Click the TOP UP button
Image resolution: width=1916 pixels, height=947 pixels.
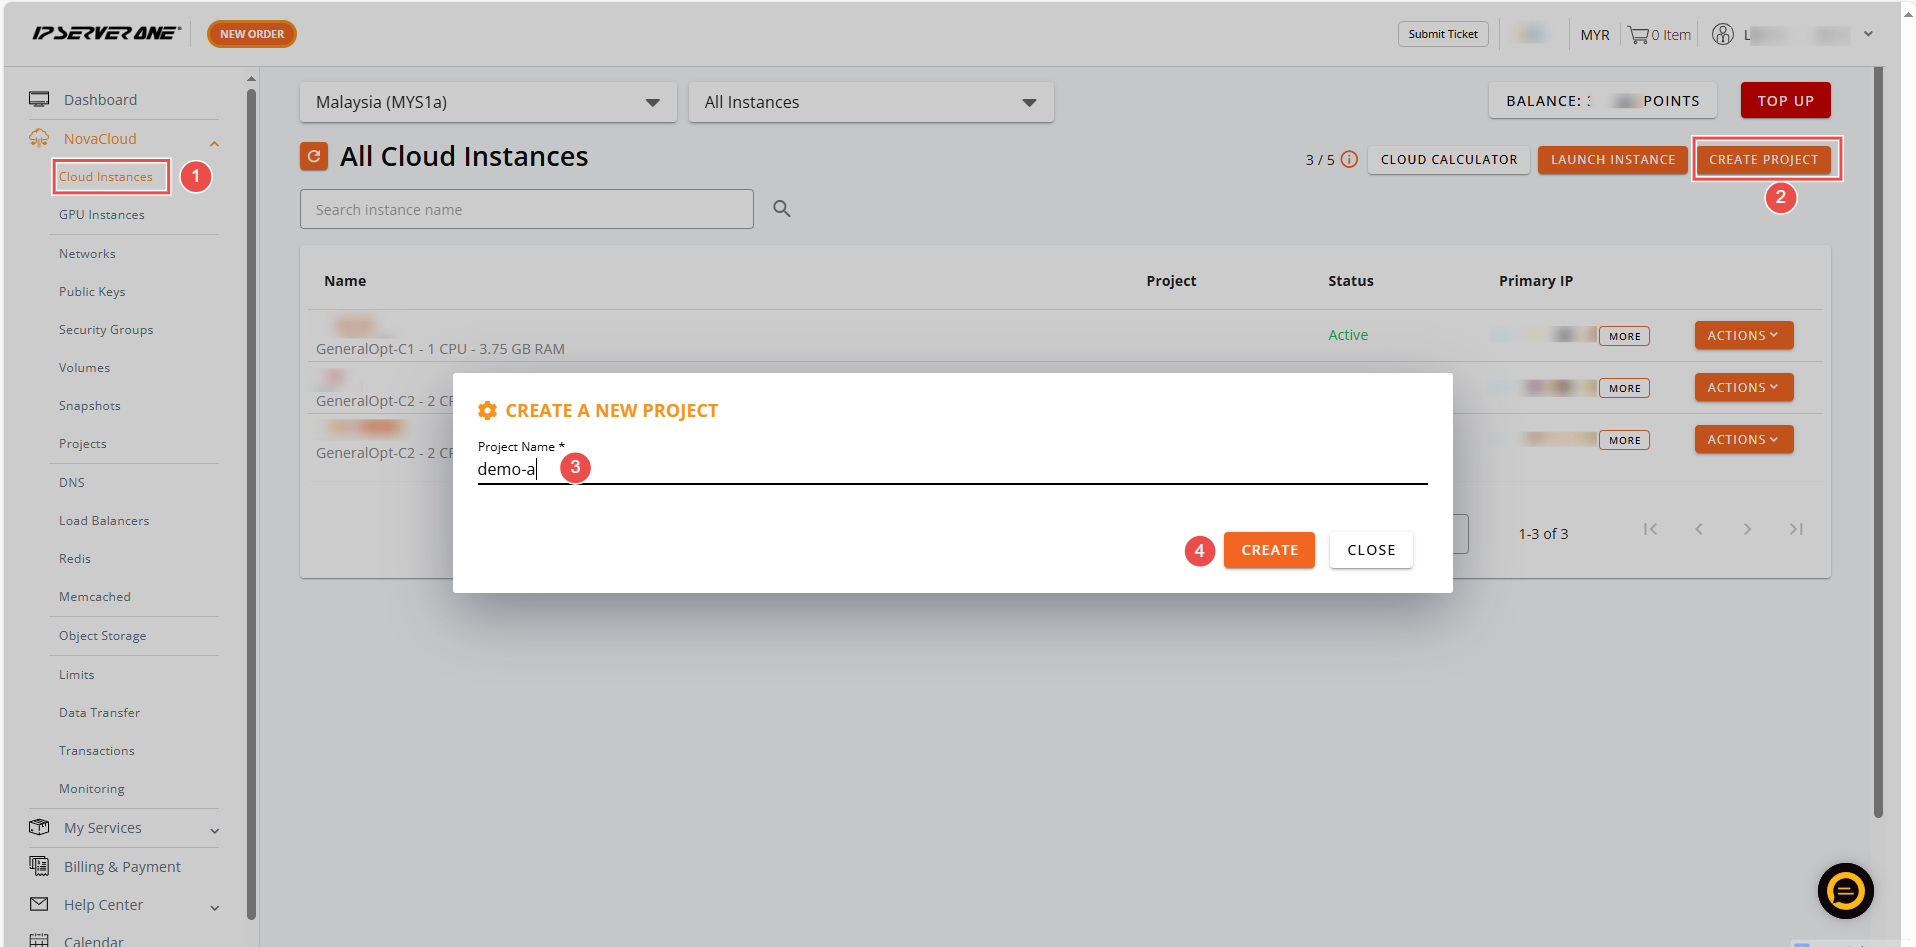1785,101
